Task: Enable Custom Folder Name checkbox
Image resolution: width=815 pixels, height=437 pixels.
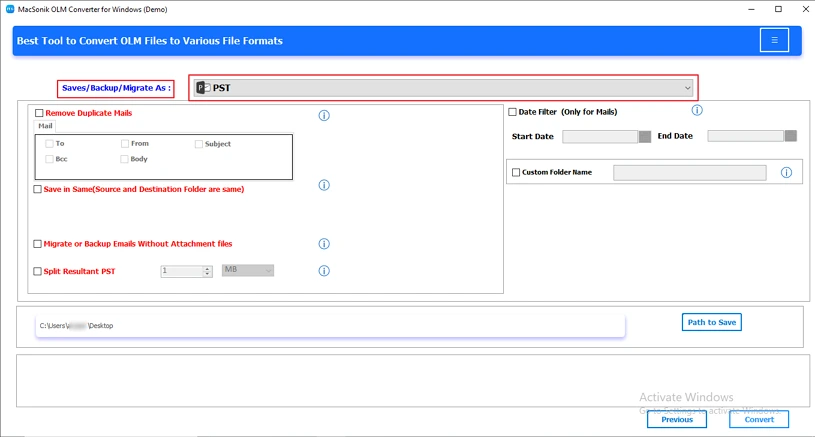Action: coord(516,172)
